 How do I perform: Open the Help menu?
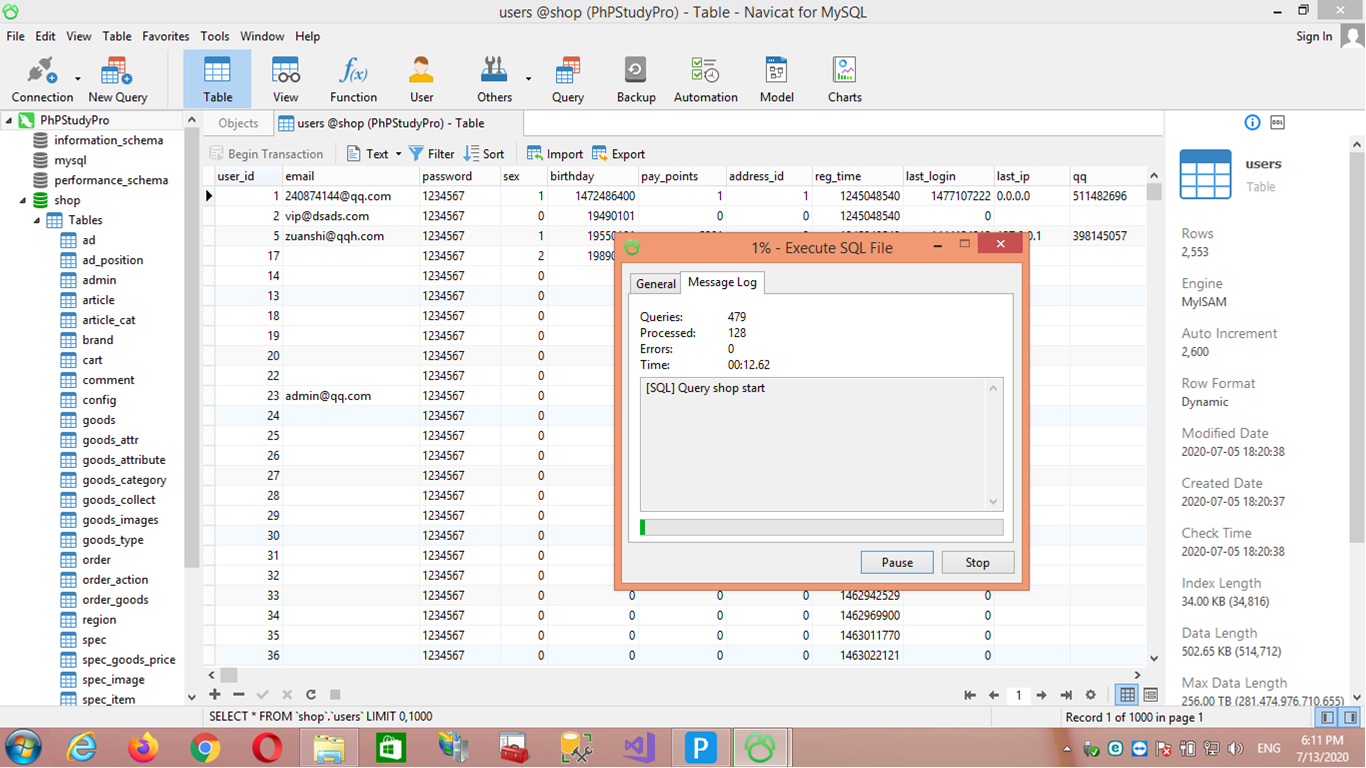(x=307, y=36)
